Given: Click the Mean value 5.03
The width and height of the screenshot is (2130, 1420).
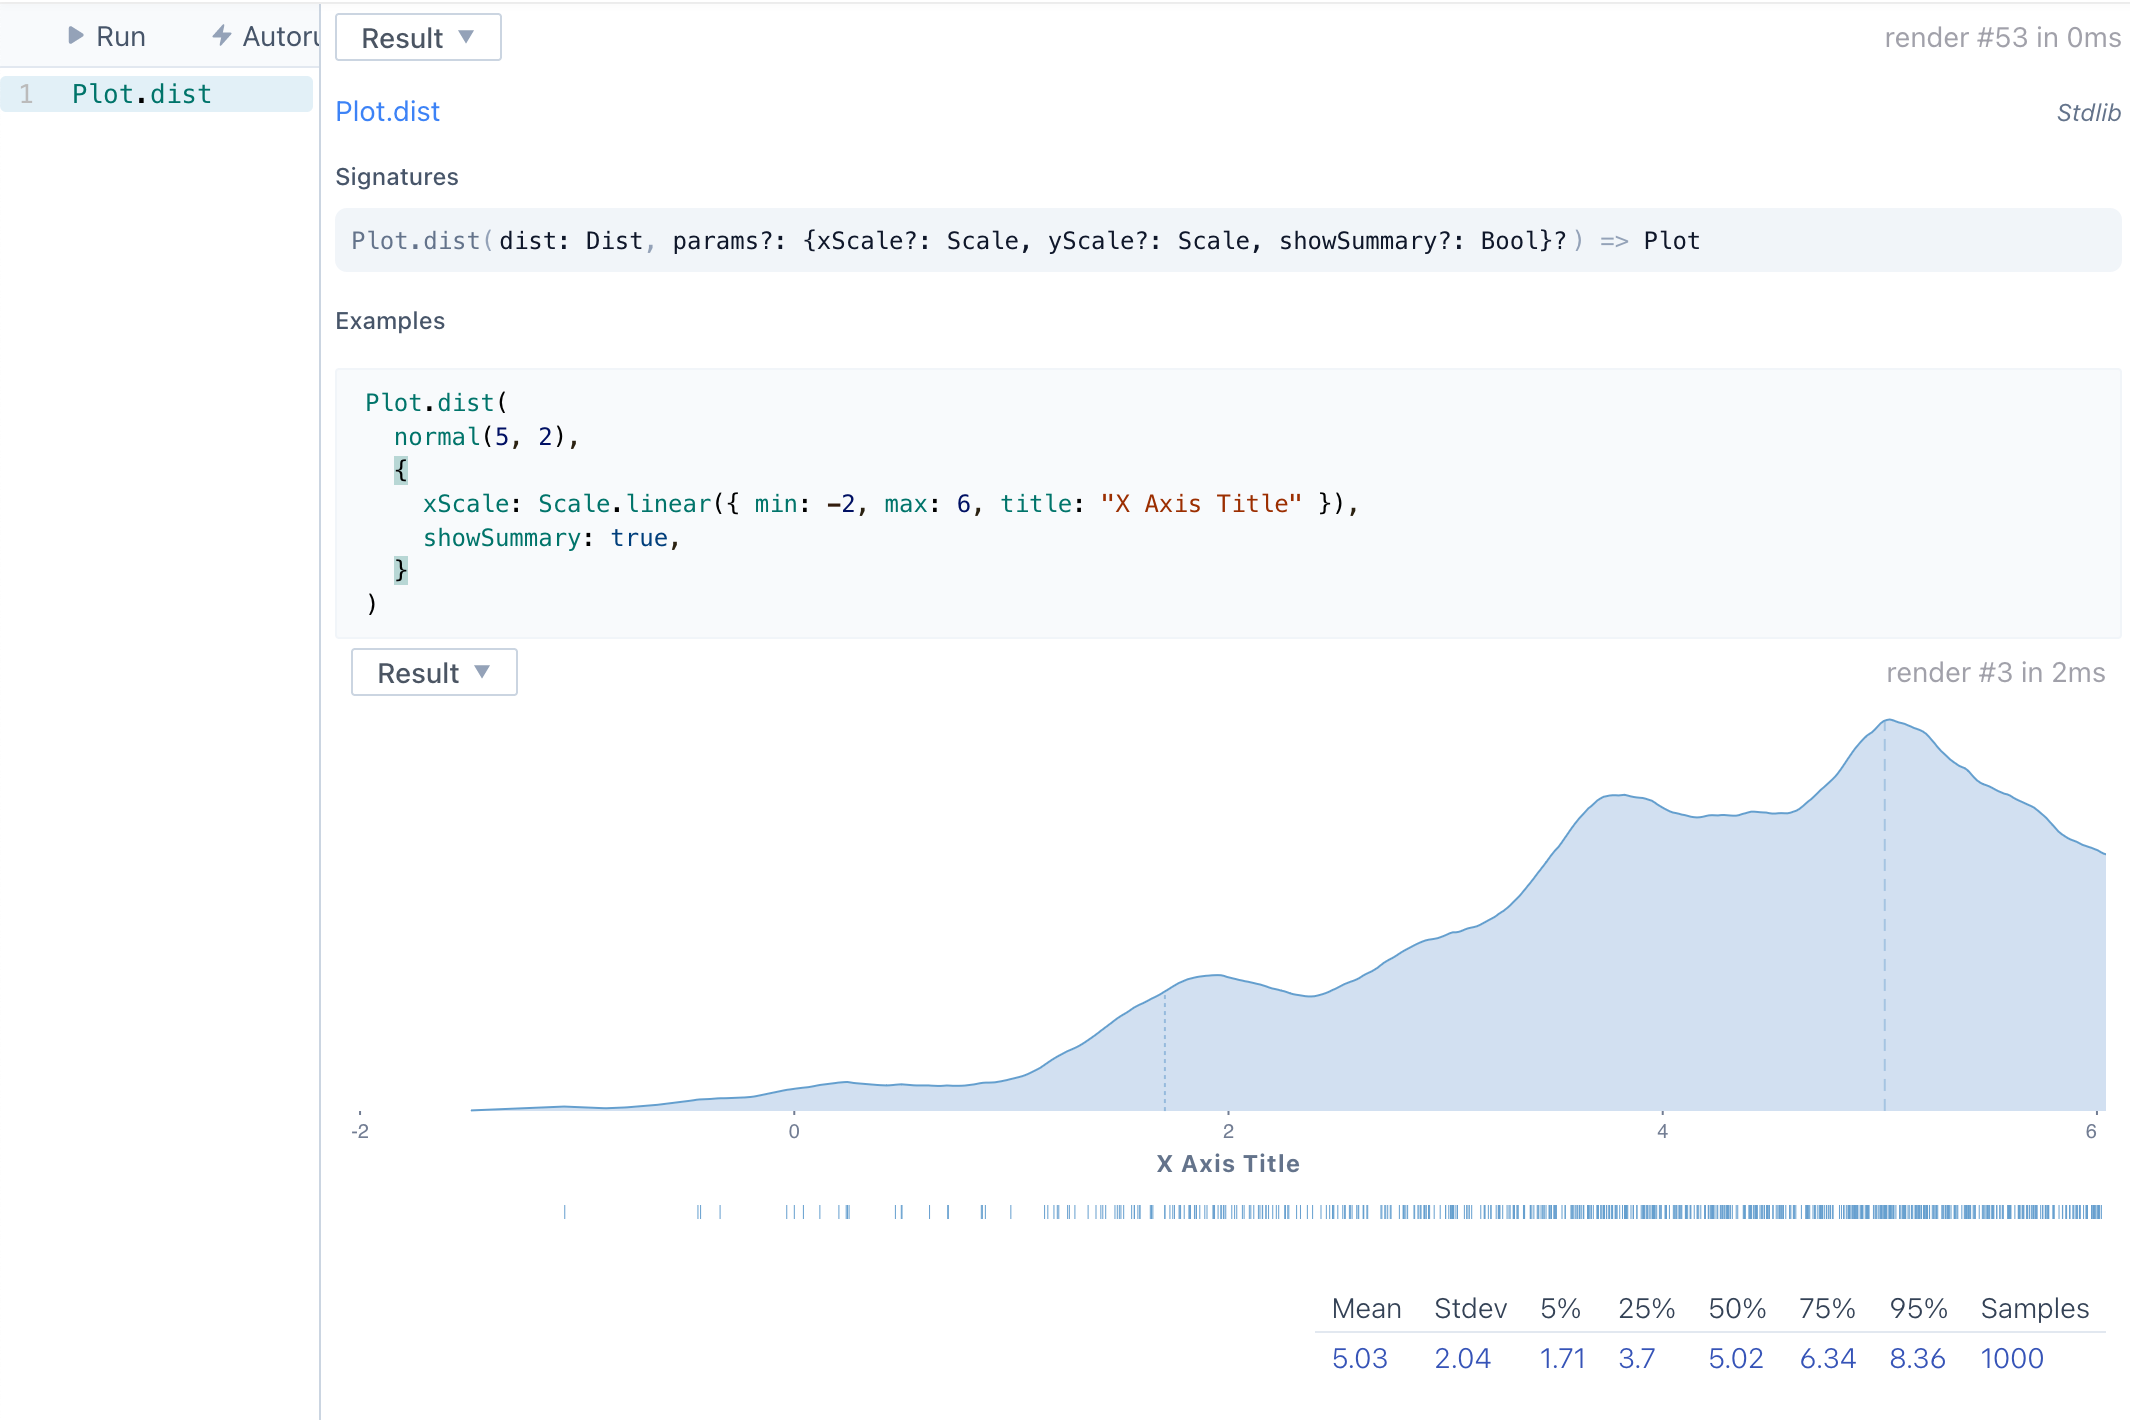Looking at the screenshot, I should [1359, 1358].
